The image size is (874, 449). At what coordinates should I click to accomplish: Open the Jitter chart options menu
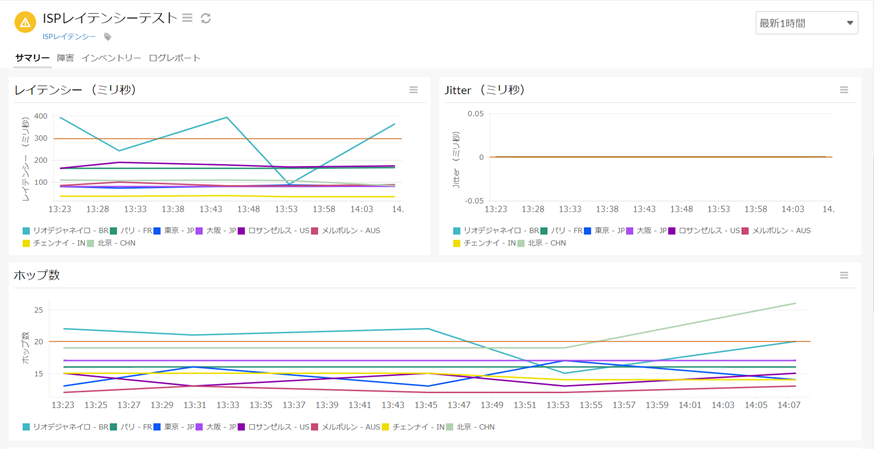(844, 90)
